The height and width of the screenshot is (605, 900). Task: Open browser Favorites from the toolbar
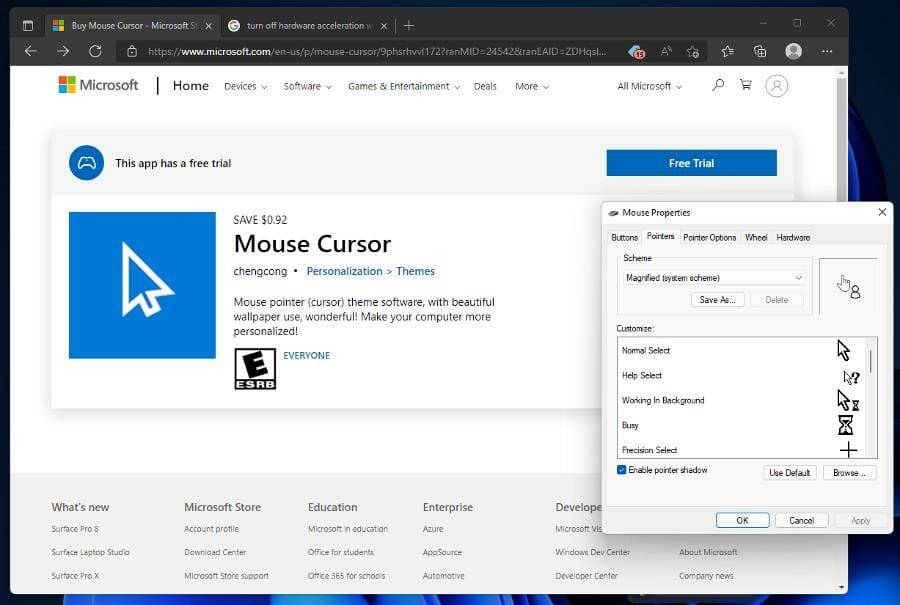727,50
